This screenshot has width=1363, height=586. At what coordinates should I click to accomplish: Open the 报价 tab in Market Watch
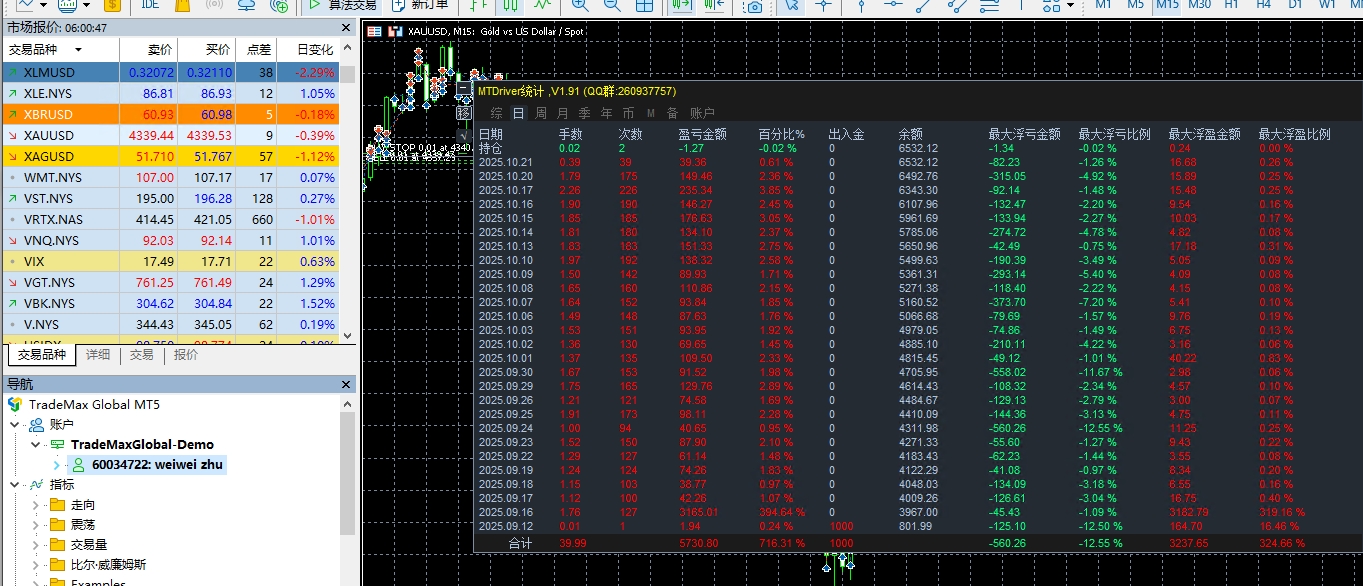(x=186, y=355)
